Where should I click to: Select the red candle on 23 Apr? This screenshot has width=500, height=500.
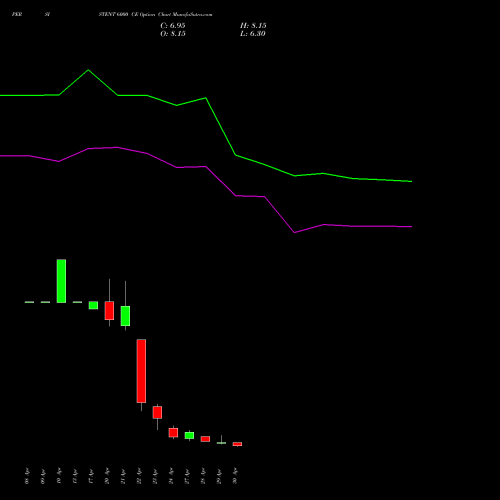[x=157, y=412]
